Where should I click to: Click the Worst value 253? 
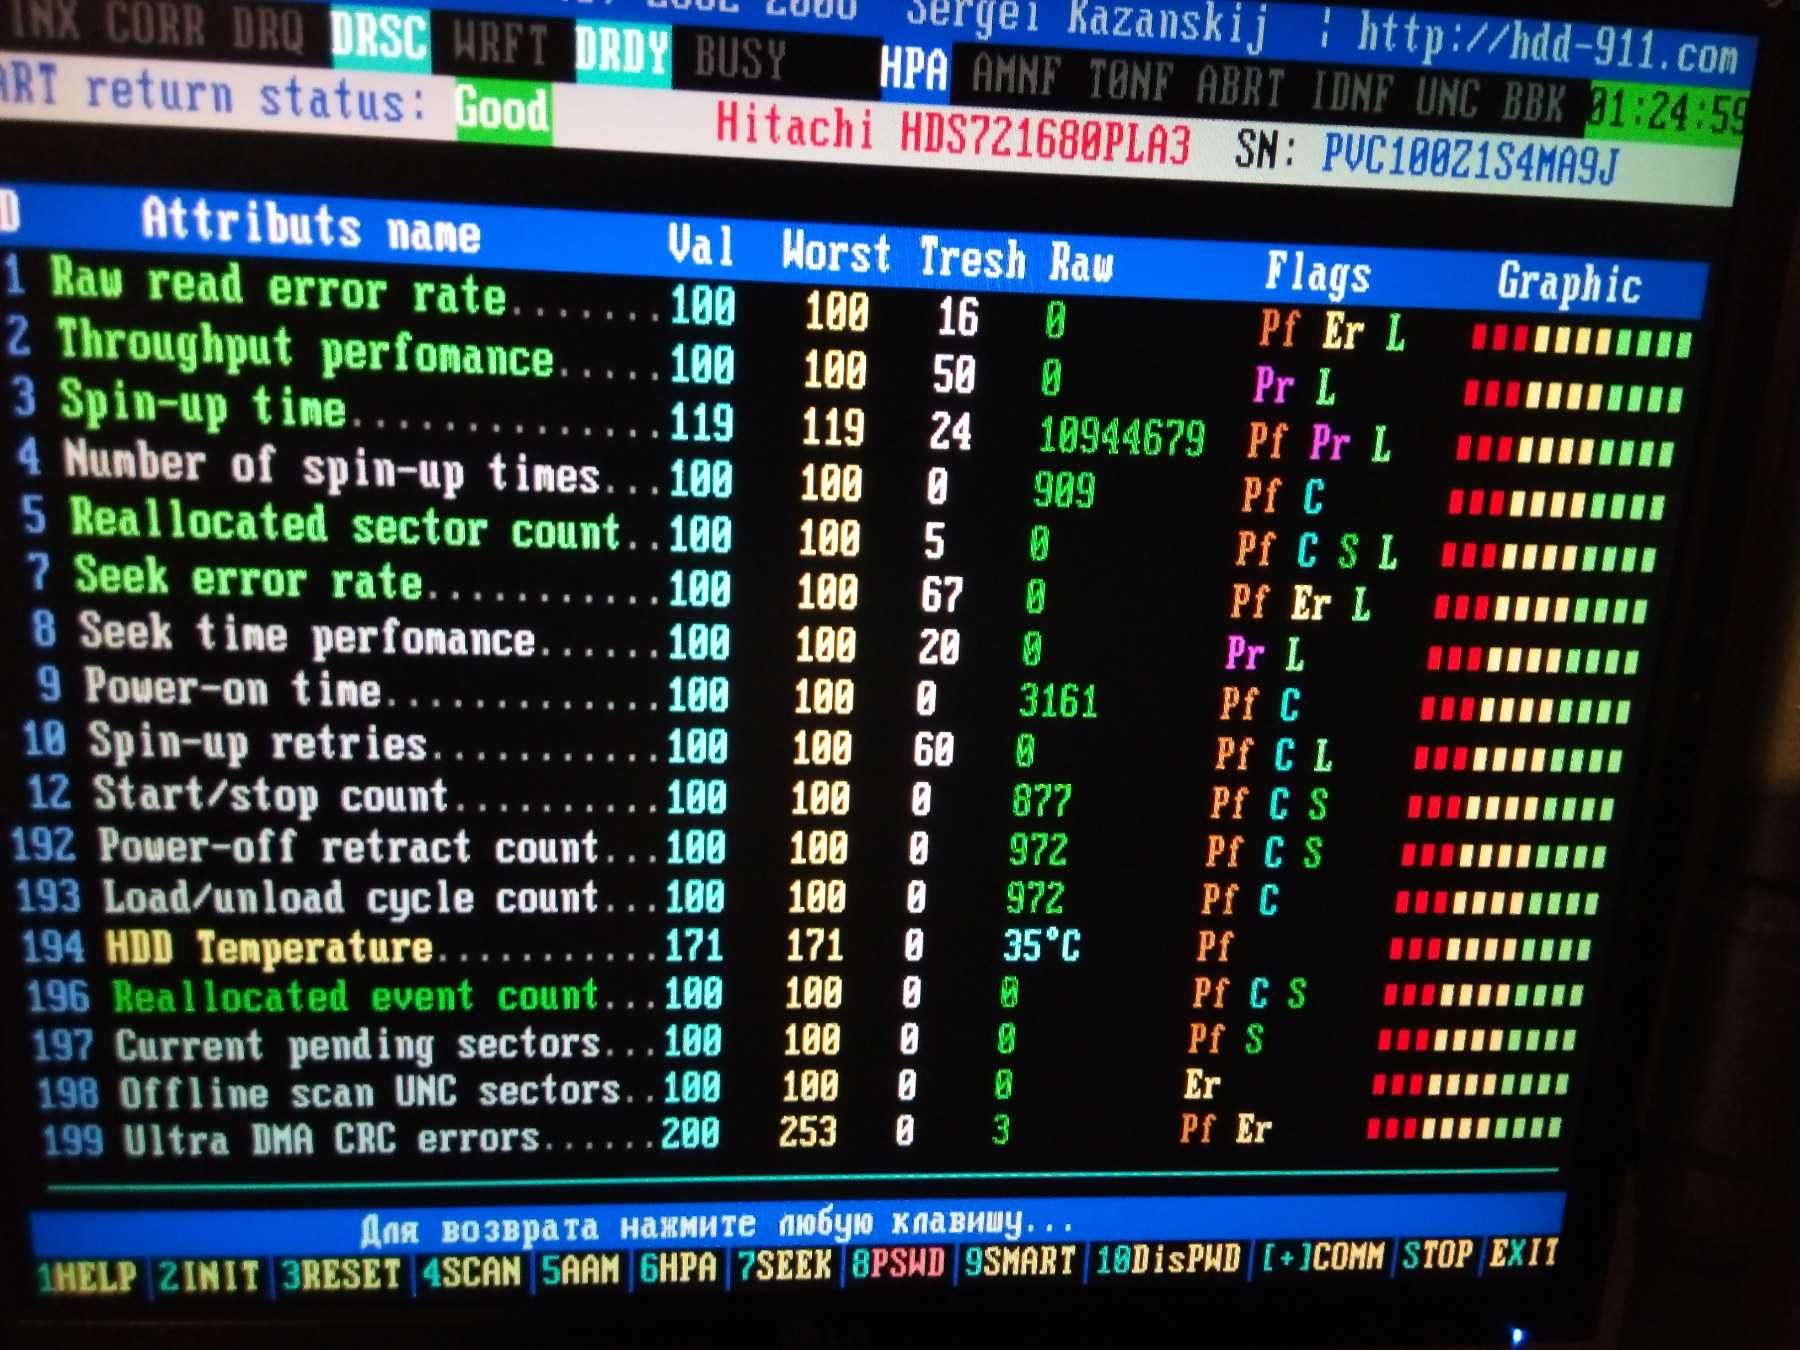[x=808, y=1131]
